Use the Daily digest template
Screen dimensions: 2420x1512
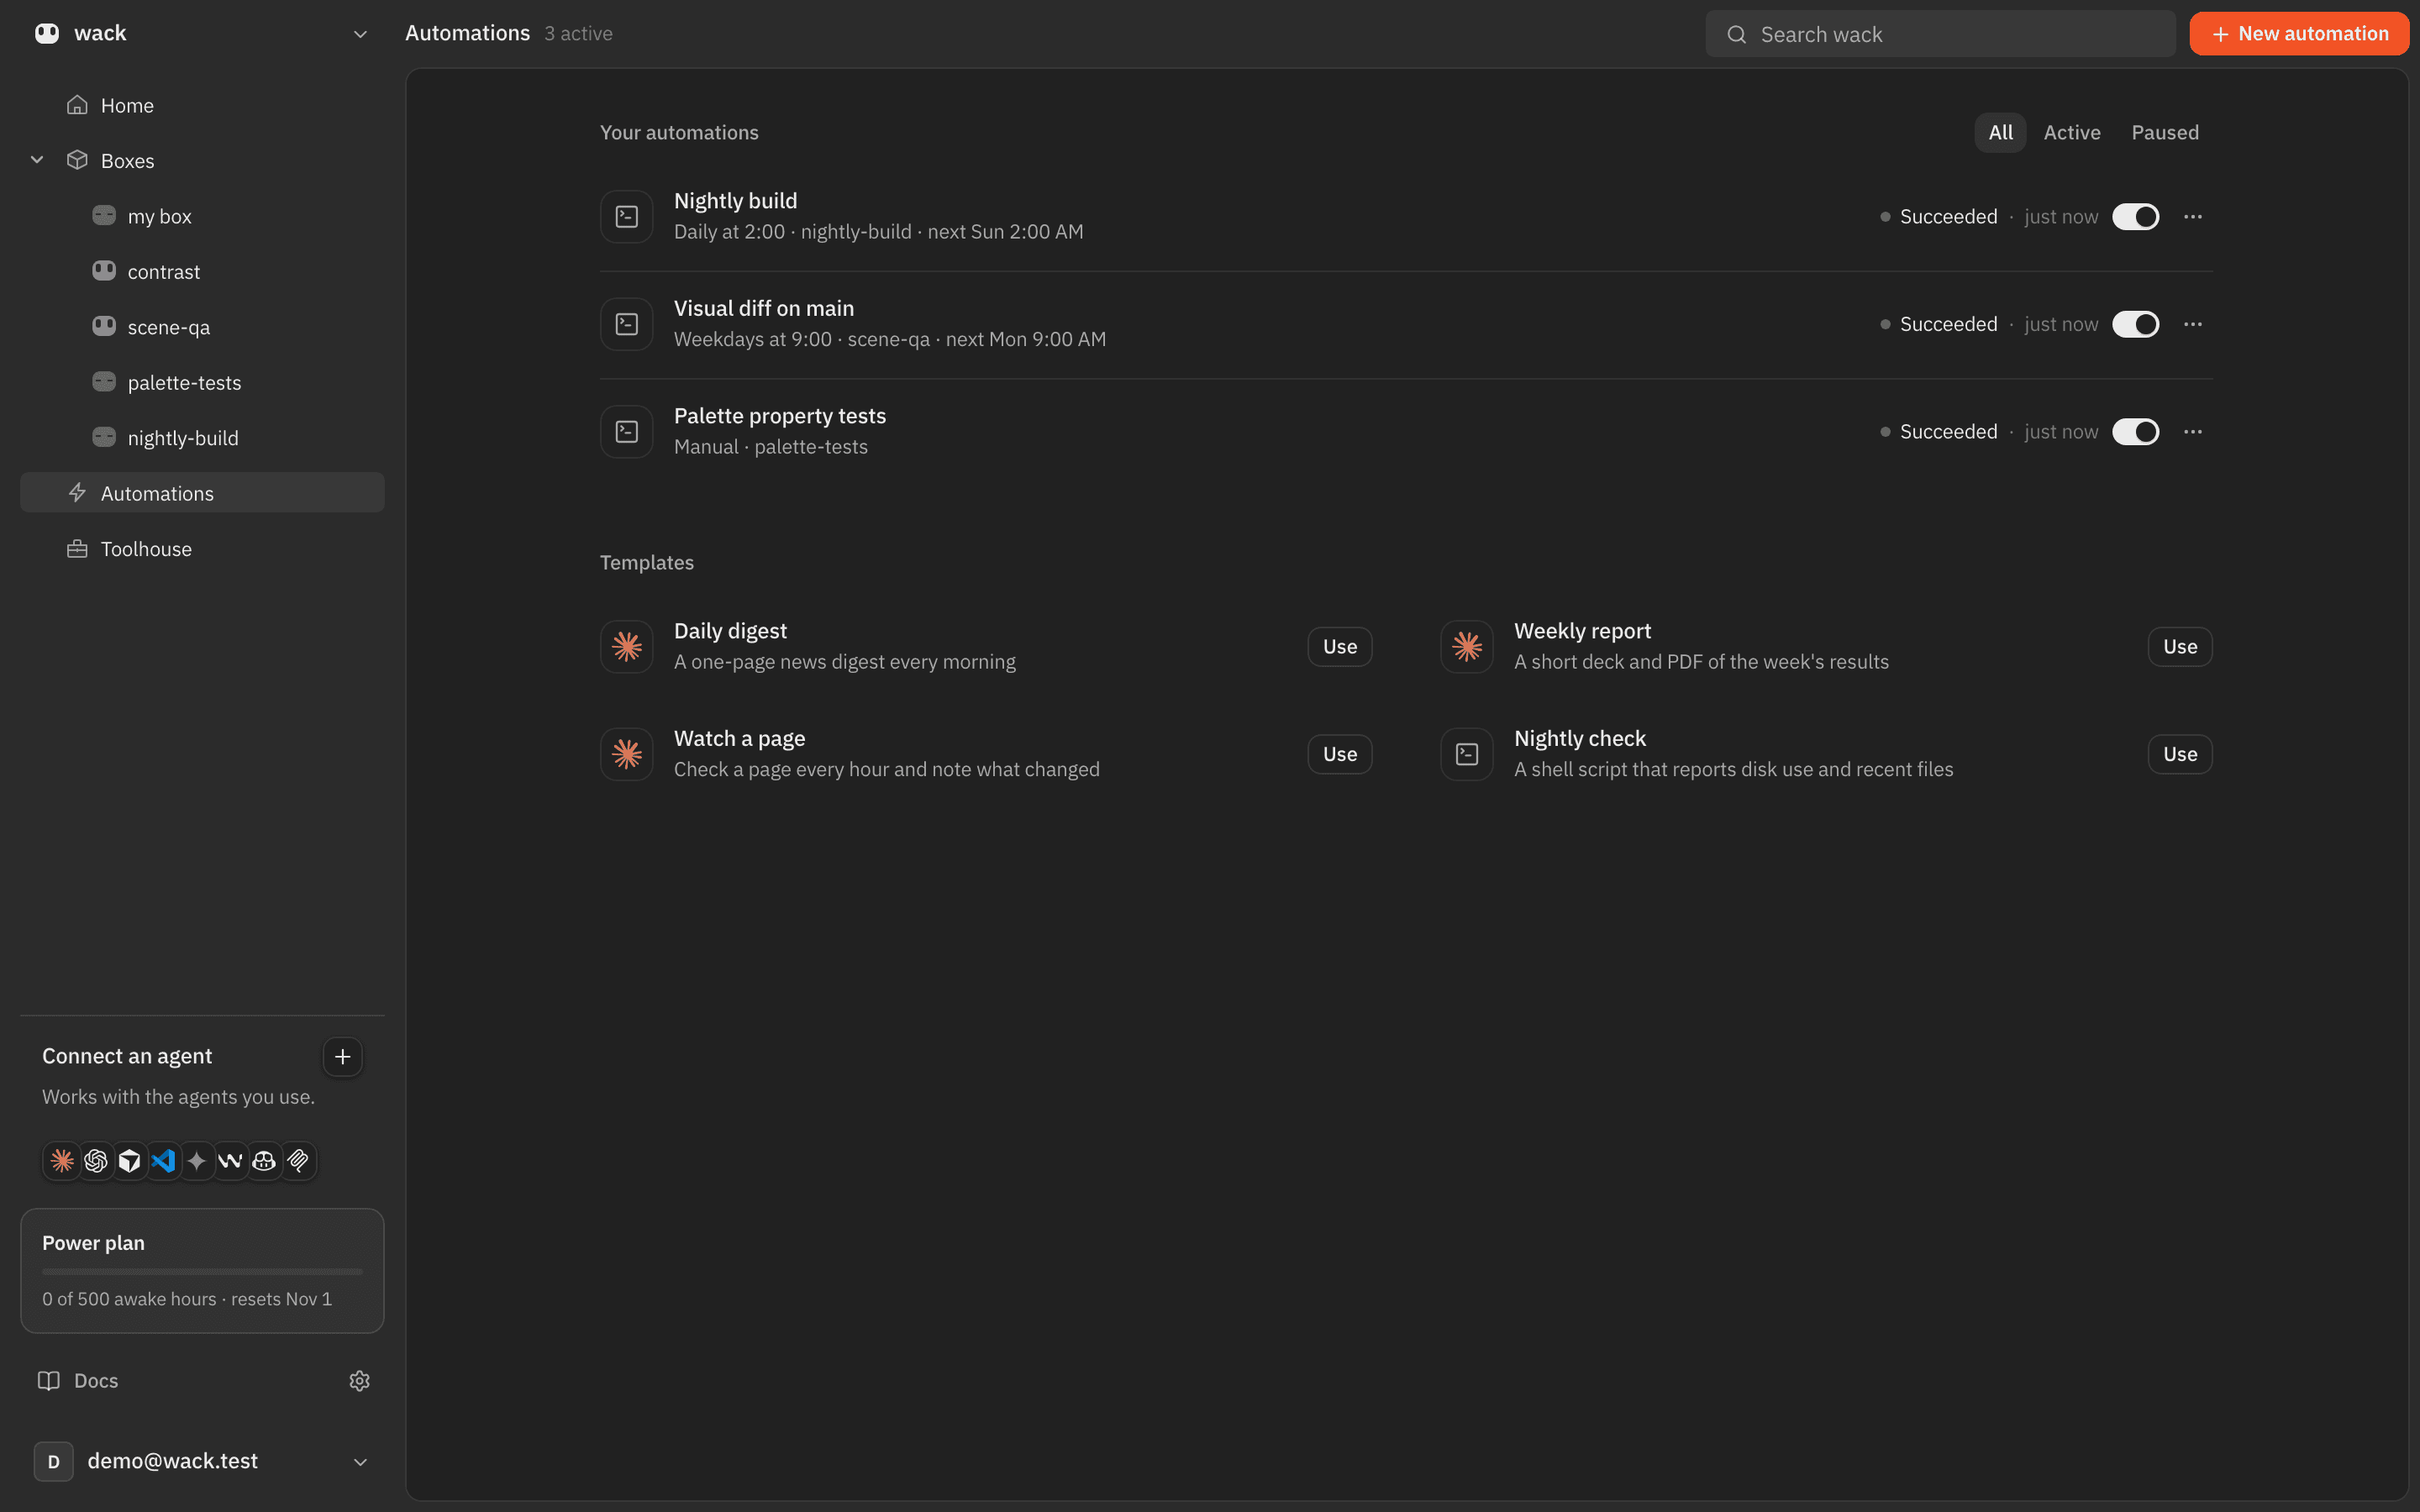(x=1340, y=647)
